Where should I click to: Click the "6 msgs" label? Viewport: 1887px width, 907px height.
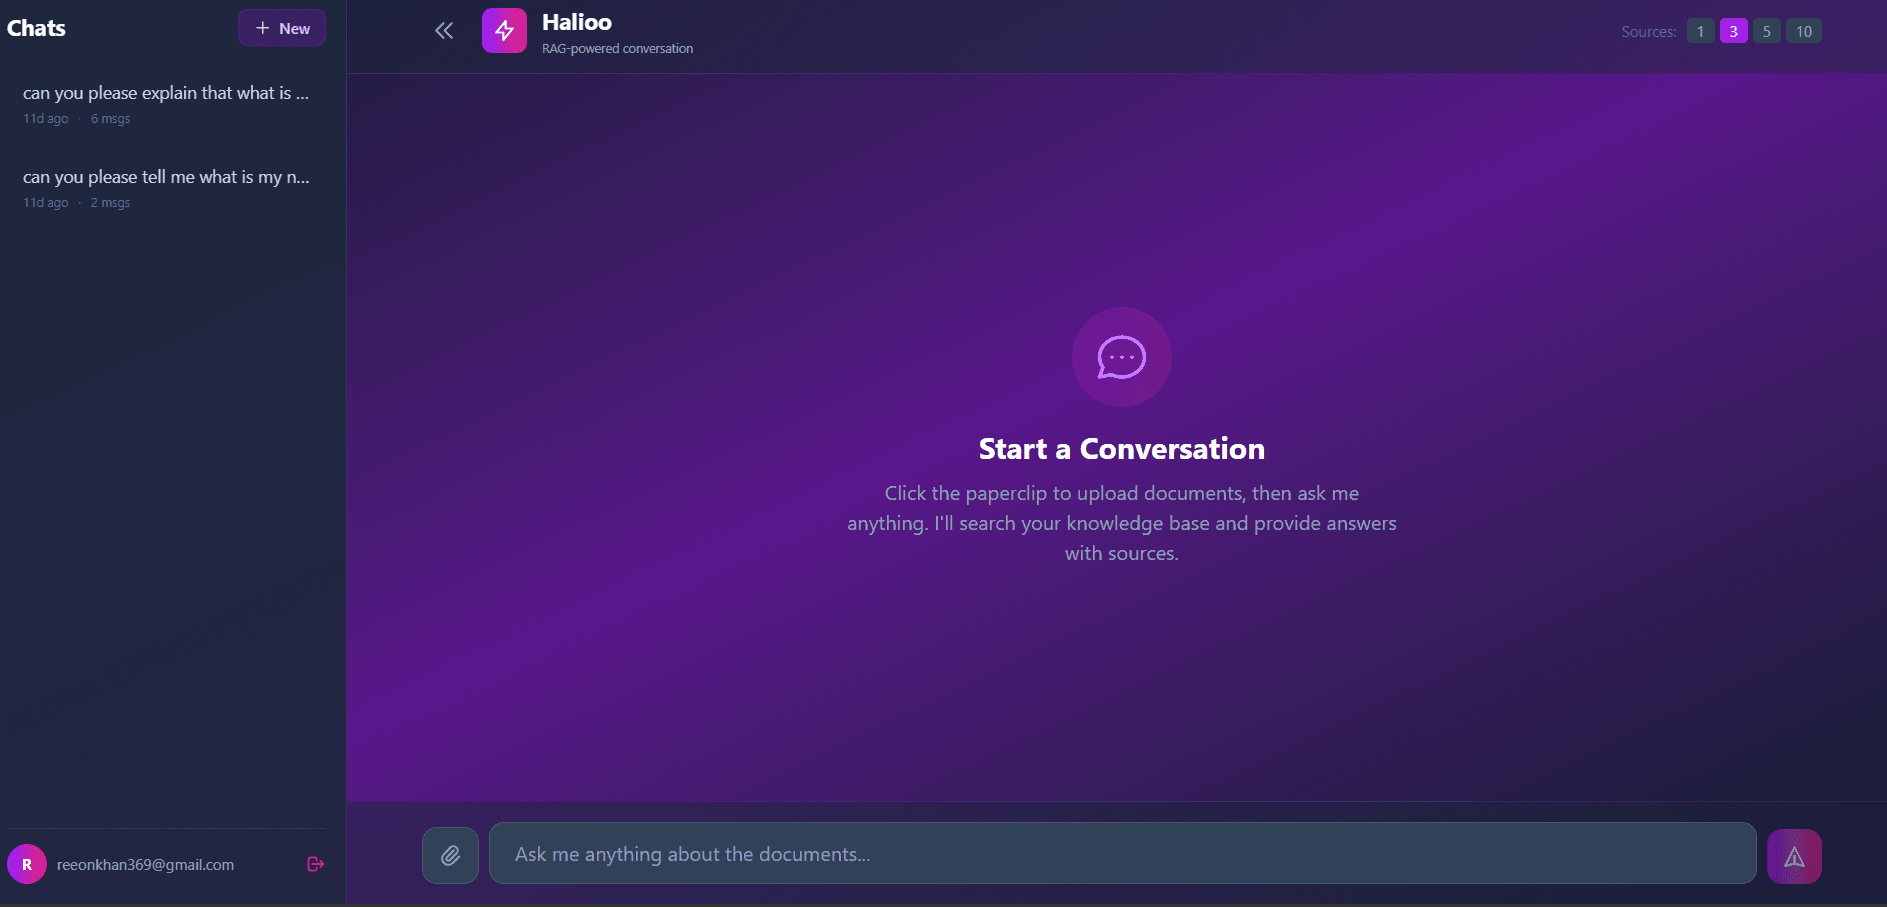[x=110, y=119]
